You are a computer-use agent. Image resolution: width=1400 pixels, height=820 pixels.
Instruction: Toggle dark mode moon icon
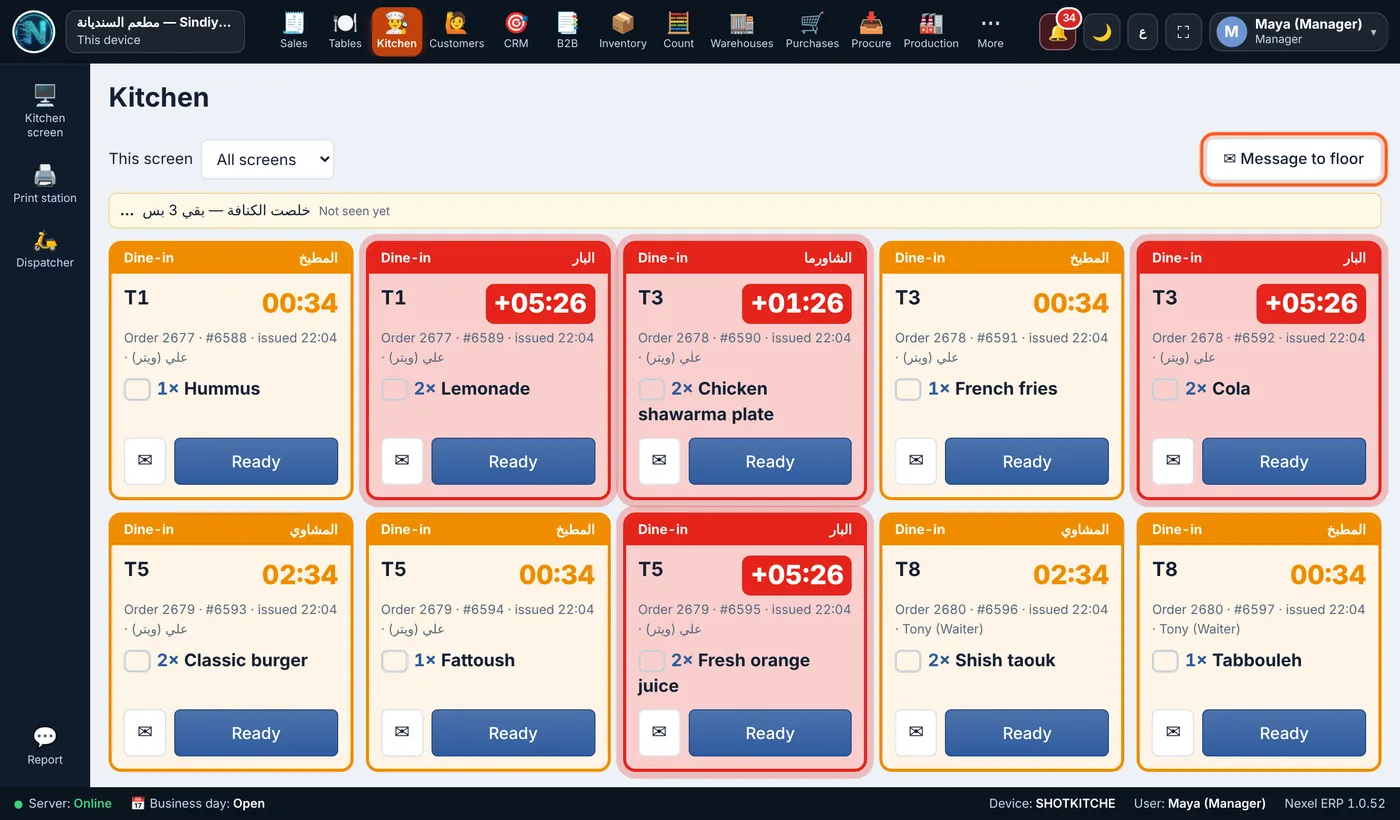pos(1102,32)
